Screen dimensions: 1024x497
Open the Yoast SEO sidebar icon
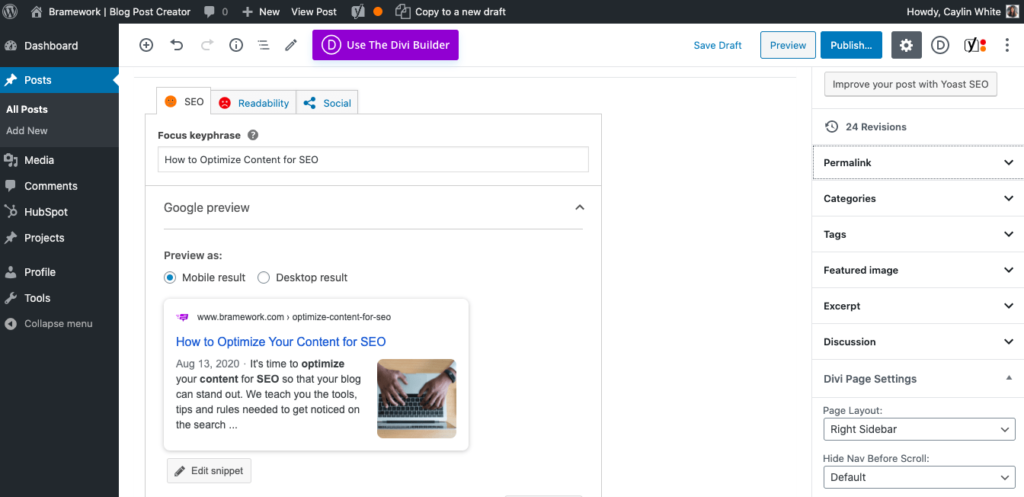(x=974, y=45)
